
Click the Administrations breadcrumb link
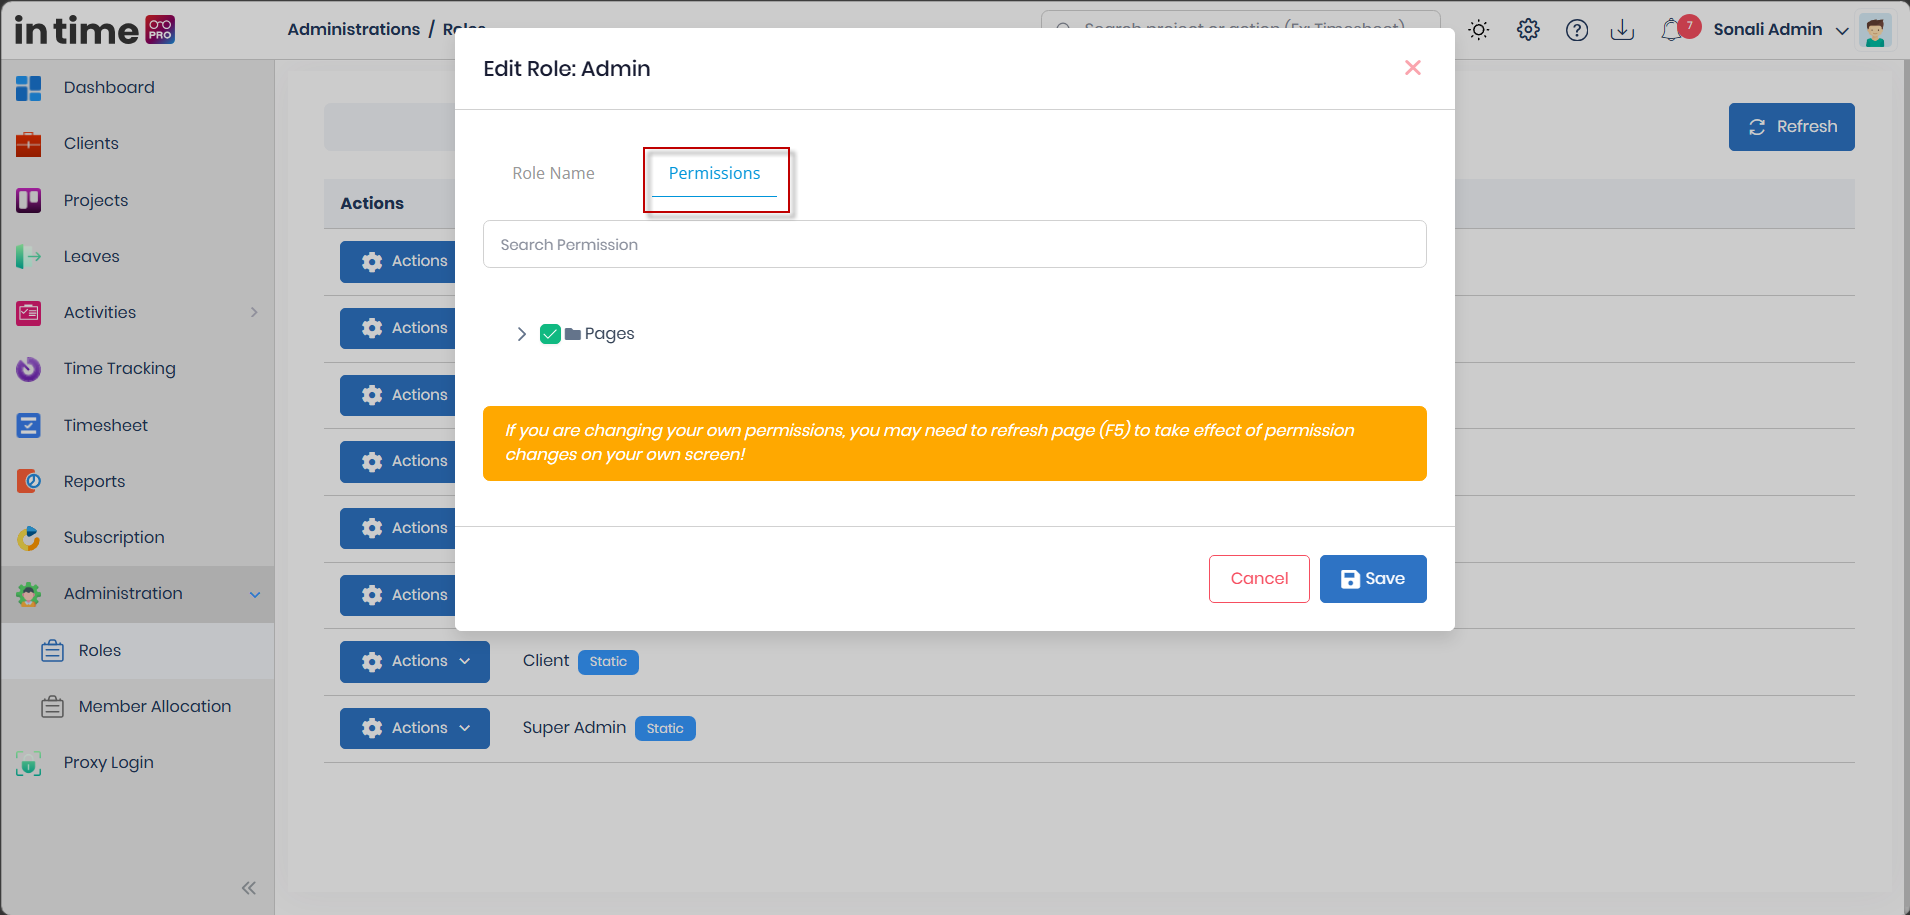354,29
